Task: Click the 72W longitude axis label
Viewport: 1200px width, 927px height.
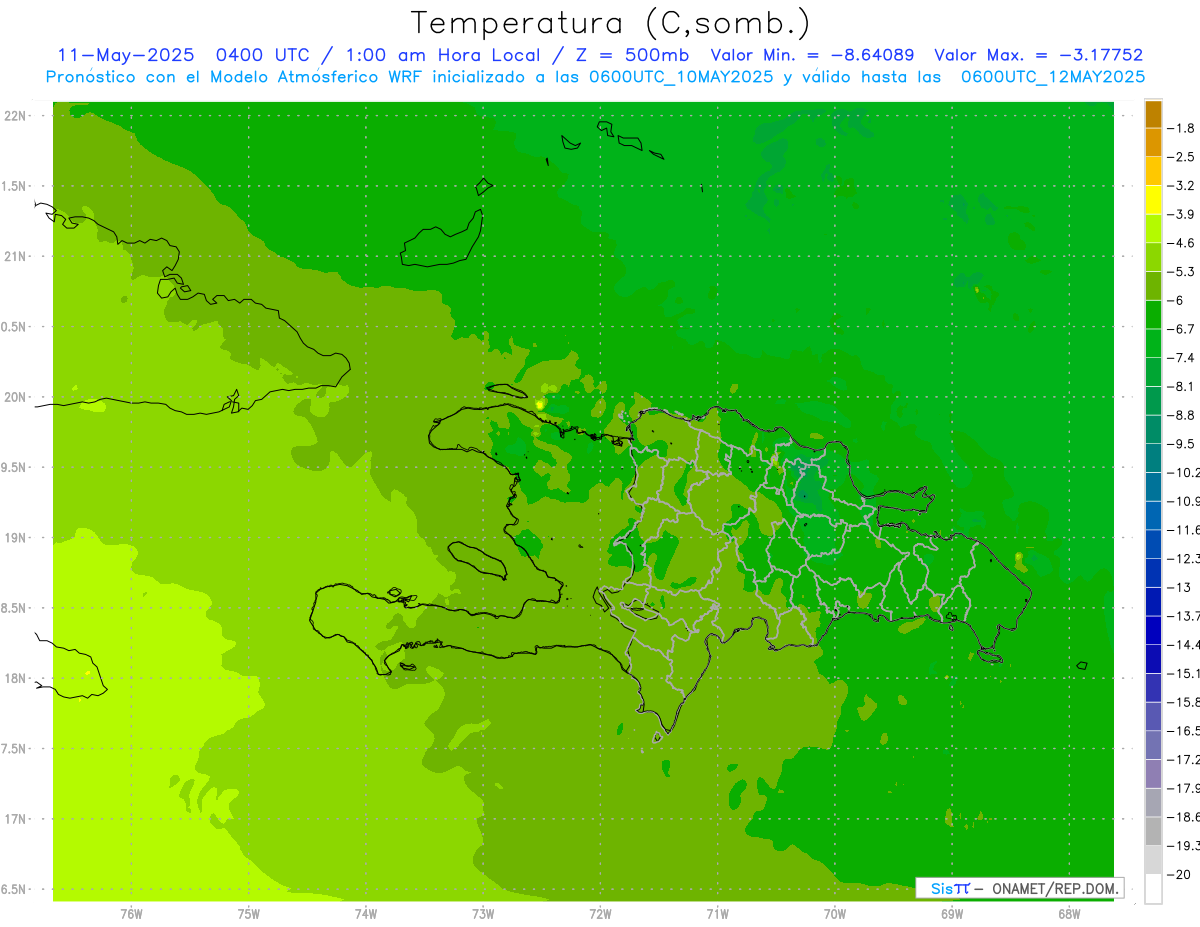Action: (x=600, y=913)
